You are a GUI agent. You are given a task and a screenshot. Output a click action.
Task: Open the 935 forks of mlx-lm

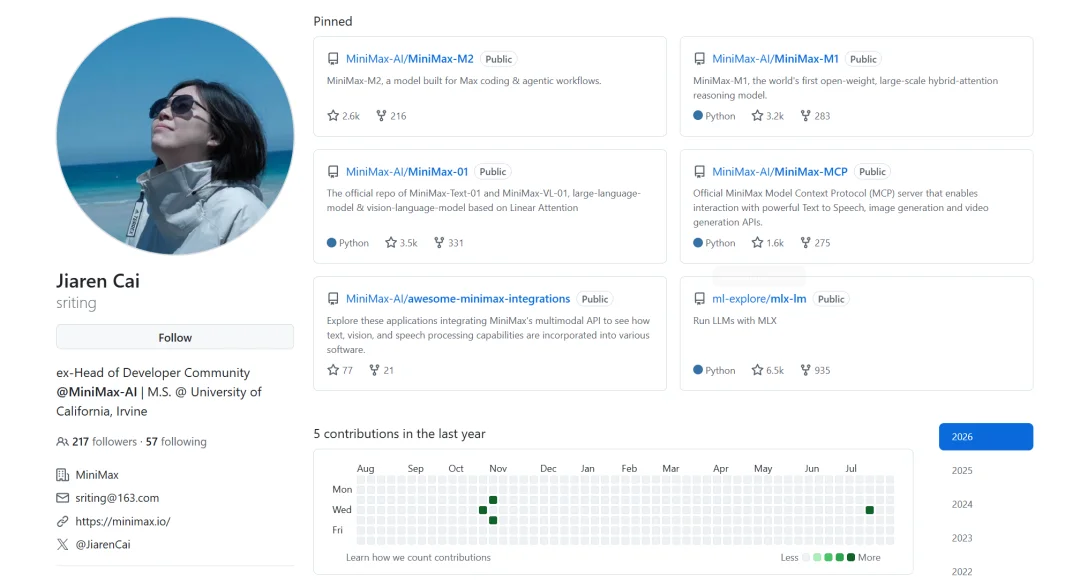[x=816, y=370]
